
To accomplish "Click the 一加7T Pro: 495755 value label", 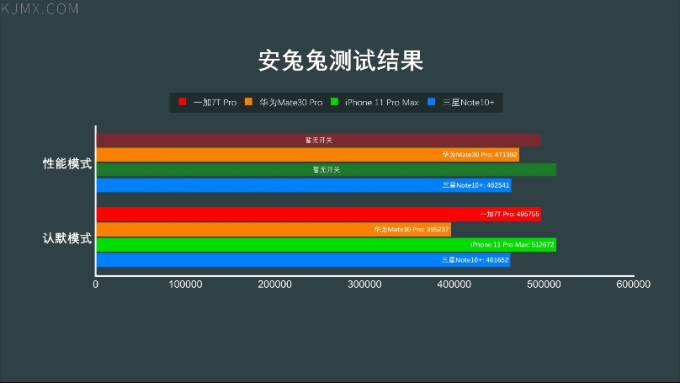I will click(x=510, y=214).
